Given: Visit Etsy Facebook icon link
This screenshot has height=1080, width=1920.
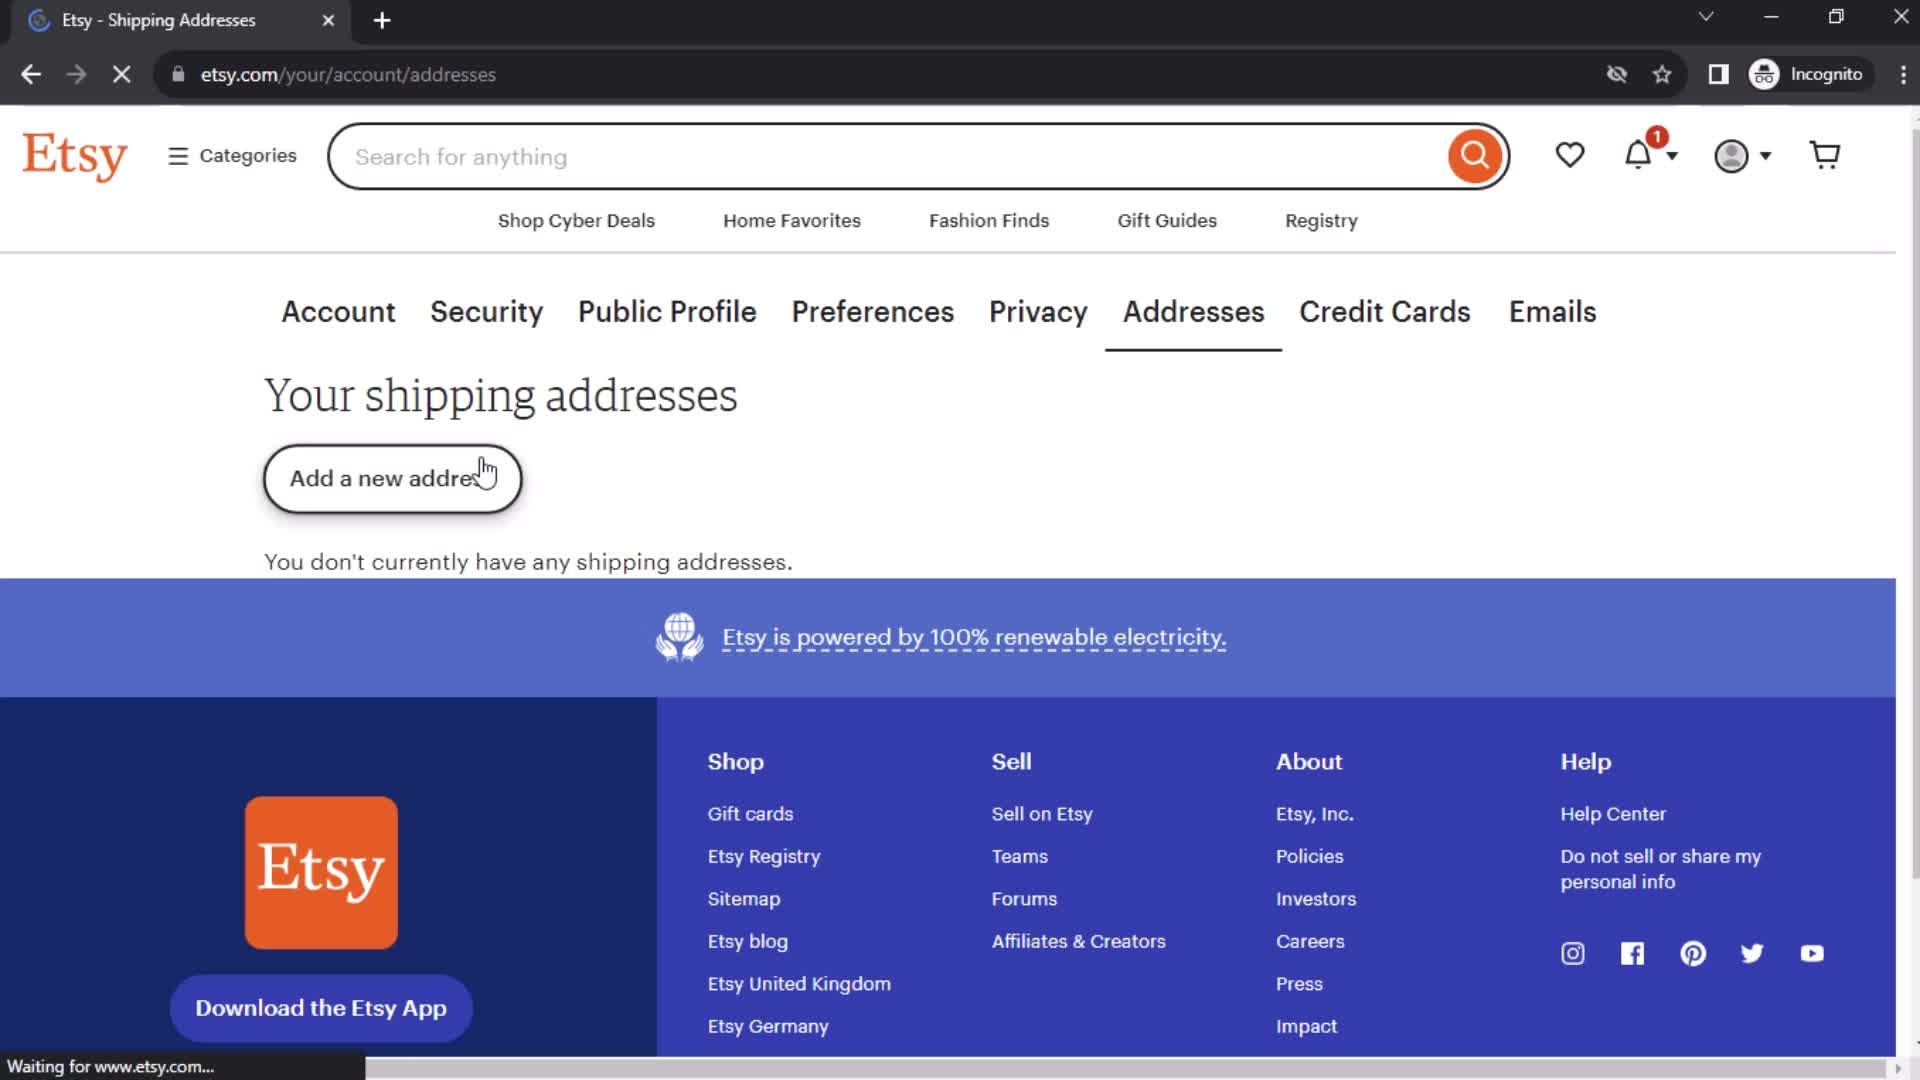Looking at the screenshot, I should pos(1633,953).
